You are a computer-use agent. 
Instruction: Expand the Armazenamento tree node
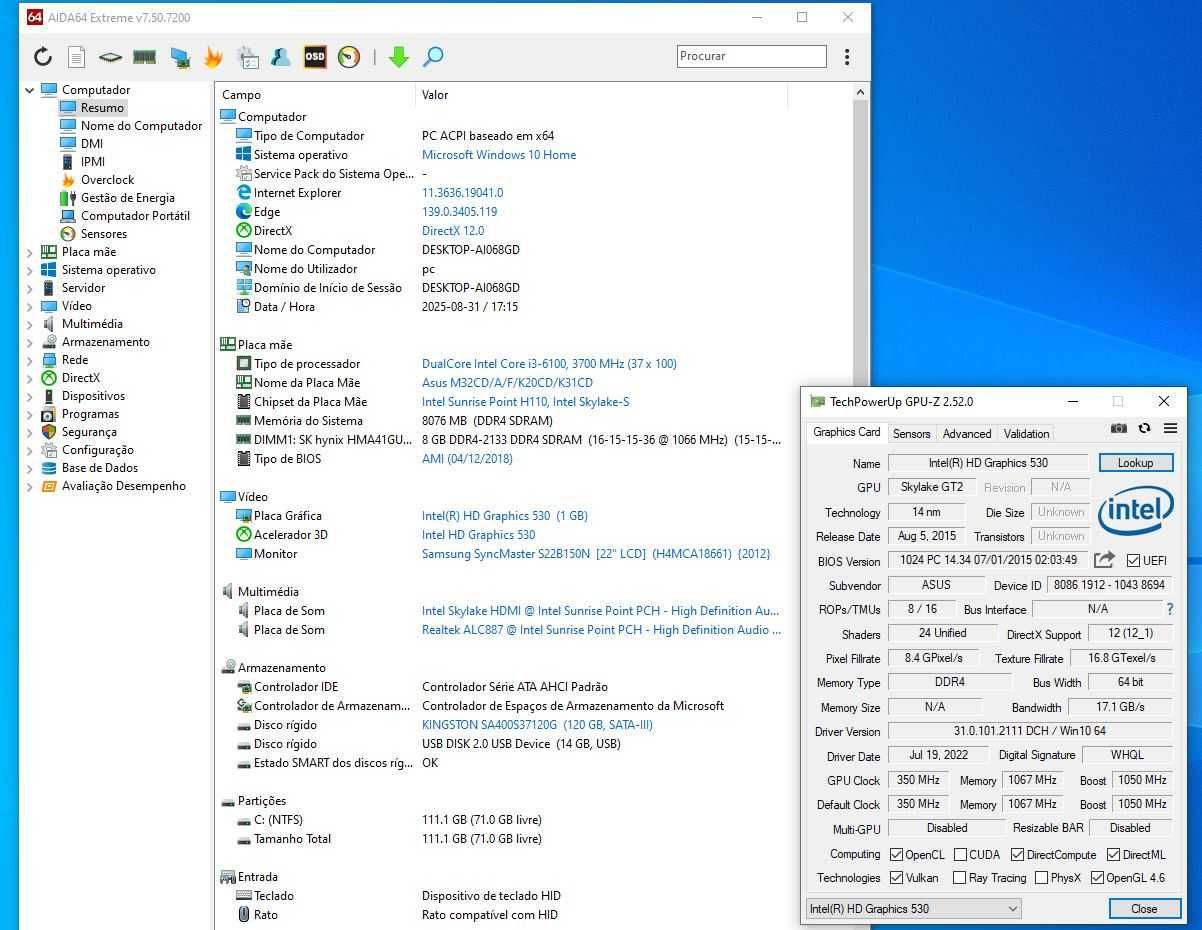click(30, 342)
